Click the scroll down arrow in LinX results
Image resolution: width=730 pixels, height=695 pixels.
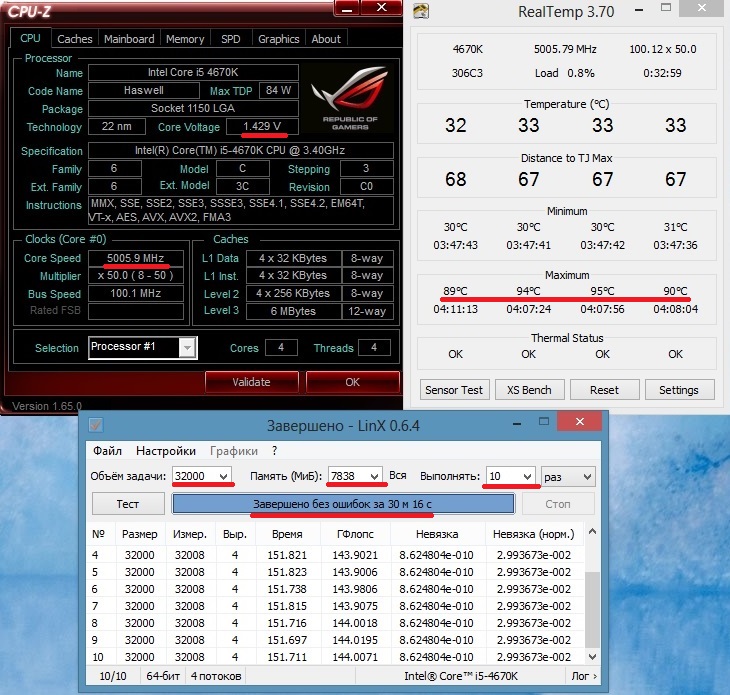point(592,657)
